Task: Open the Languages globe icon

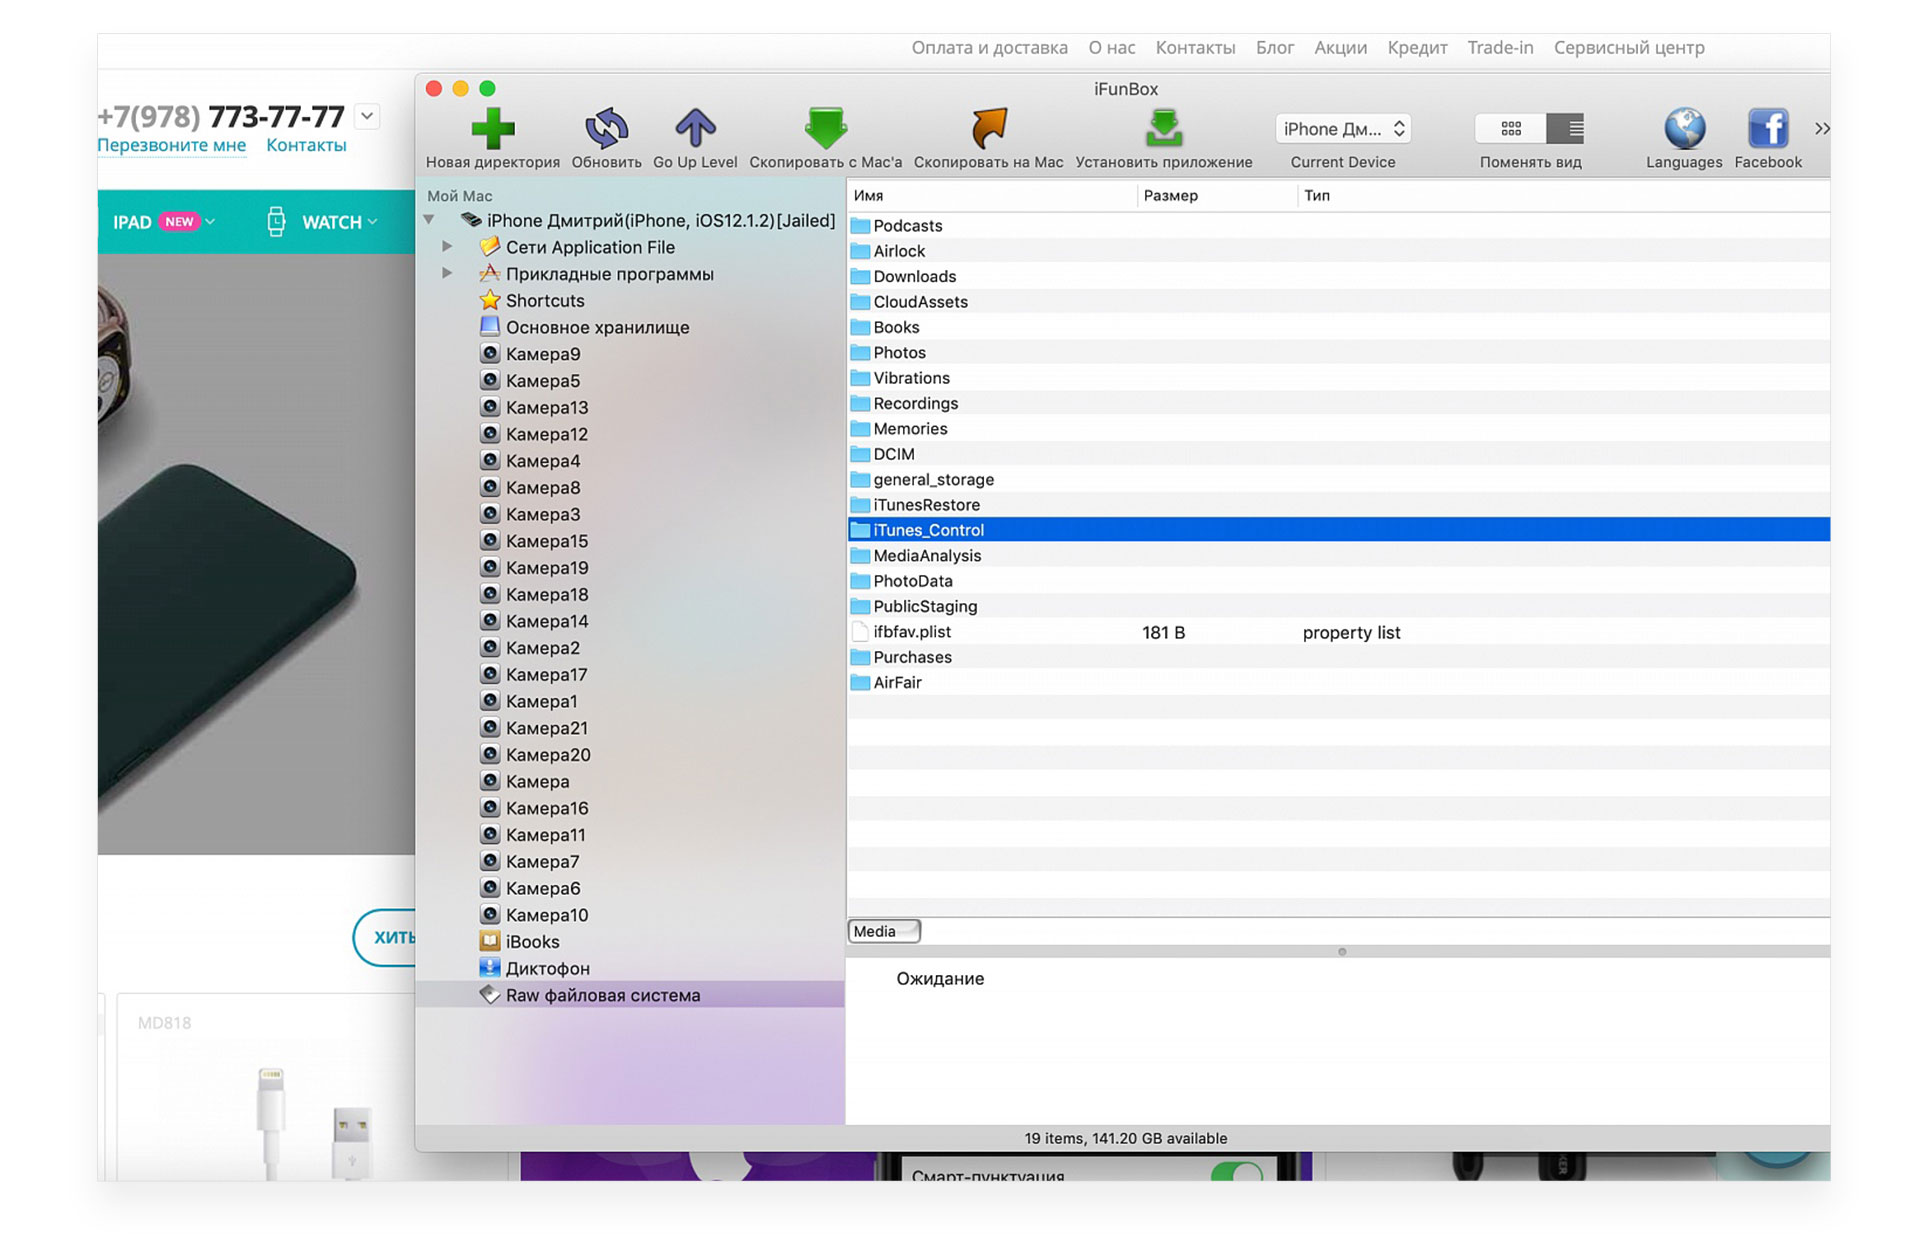Action: click(1684, 128)
